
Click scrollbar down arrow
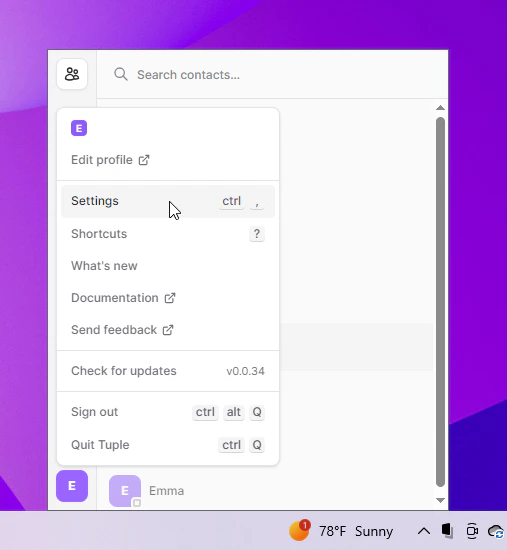tap(440, 500)
